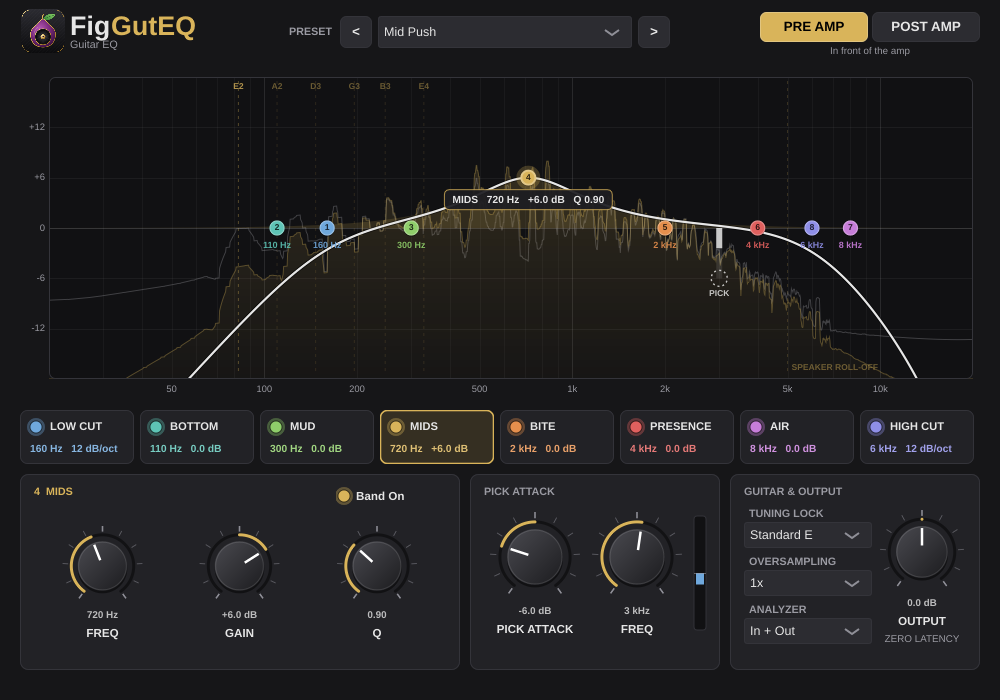Viewport: 1000px width, 700px height.
Task: Select EQ node 2 at 110 Hz
Action: 277,228
